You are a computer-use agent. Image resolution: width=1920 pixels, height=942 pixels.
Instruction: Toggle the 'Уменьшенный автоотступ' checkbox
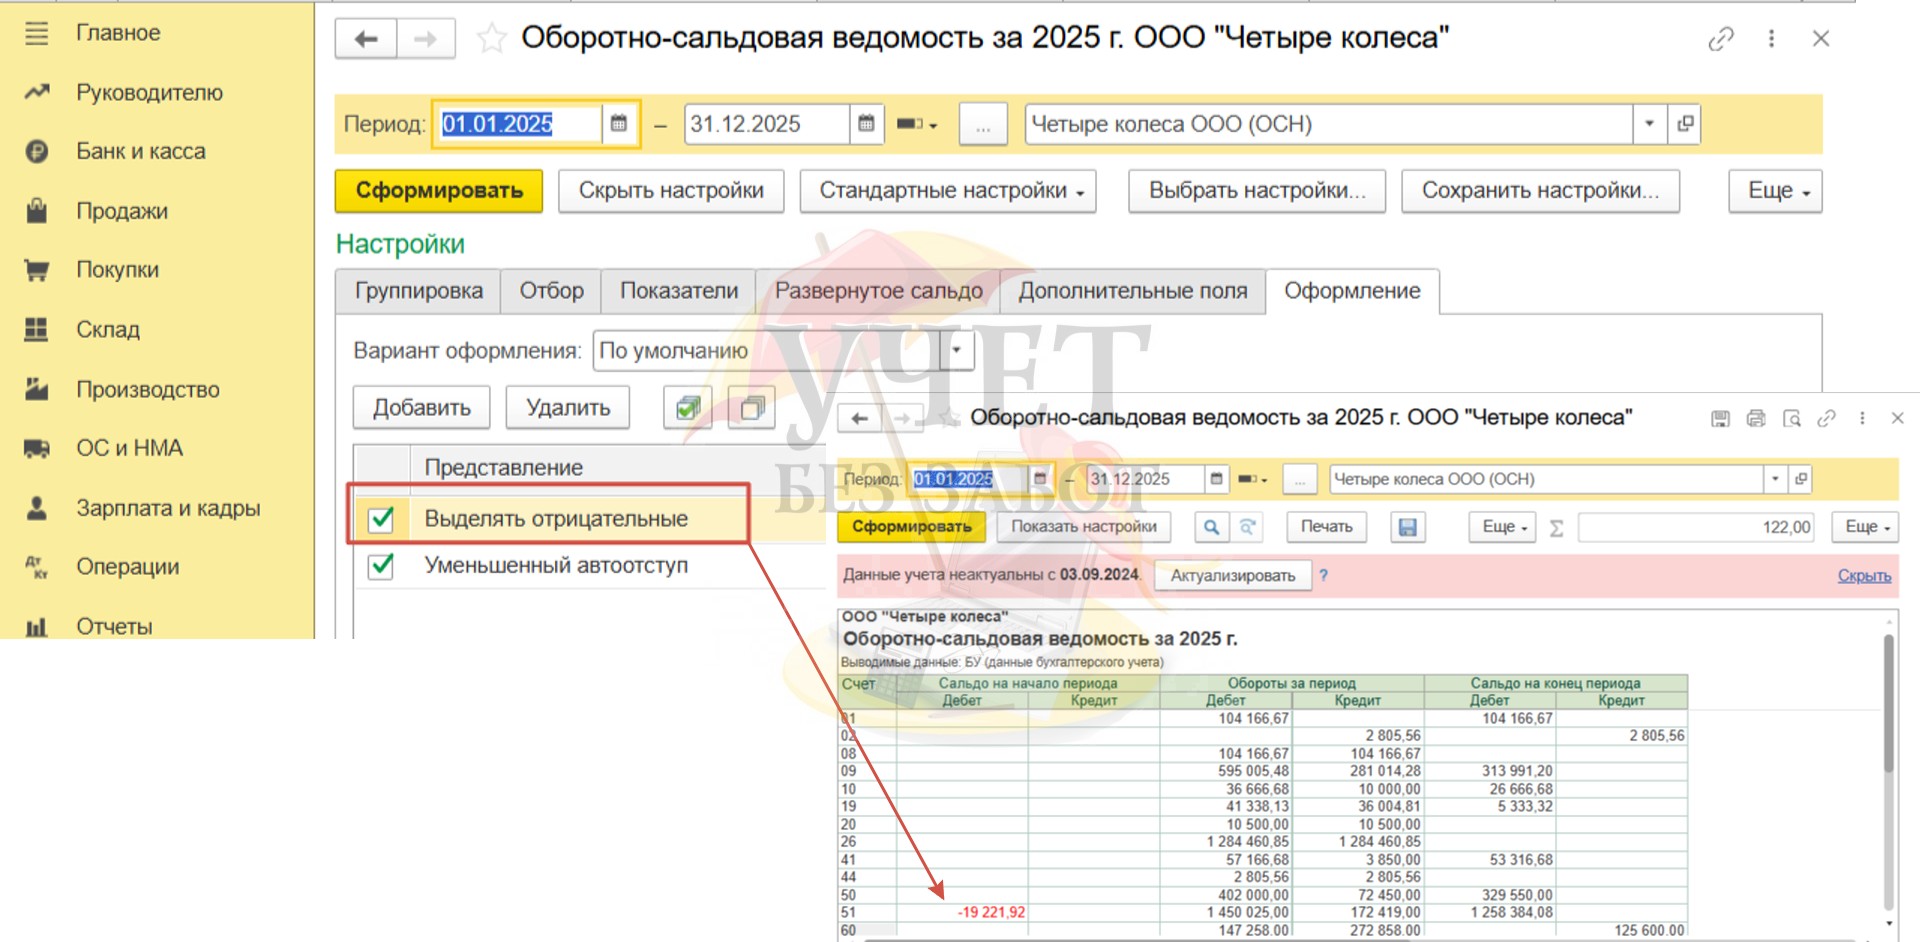(381, 566)
